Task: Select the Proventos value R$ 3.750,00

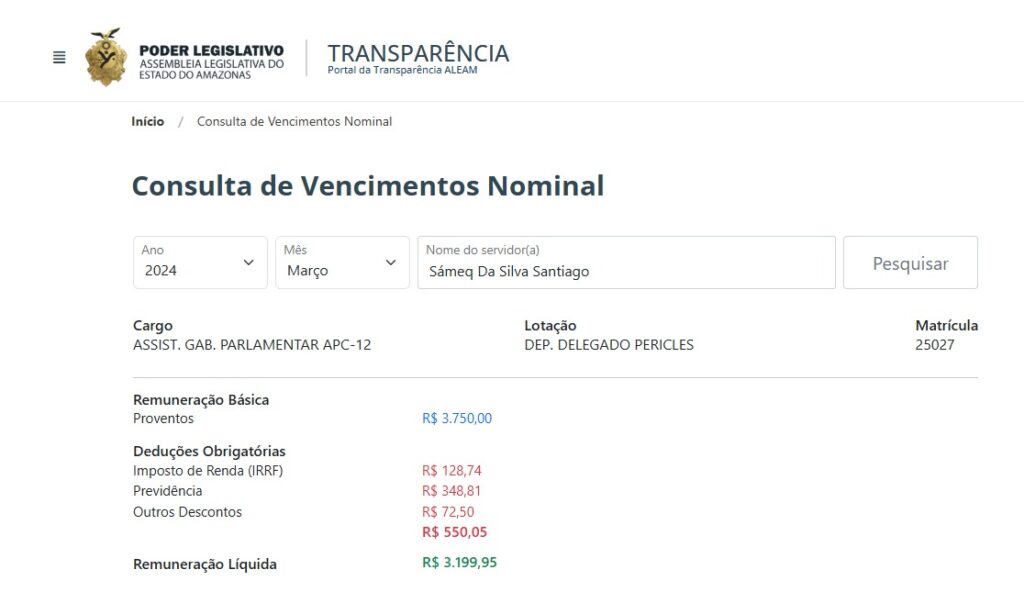Action: point(457,418)
